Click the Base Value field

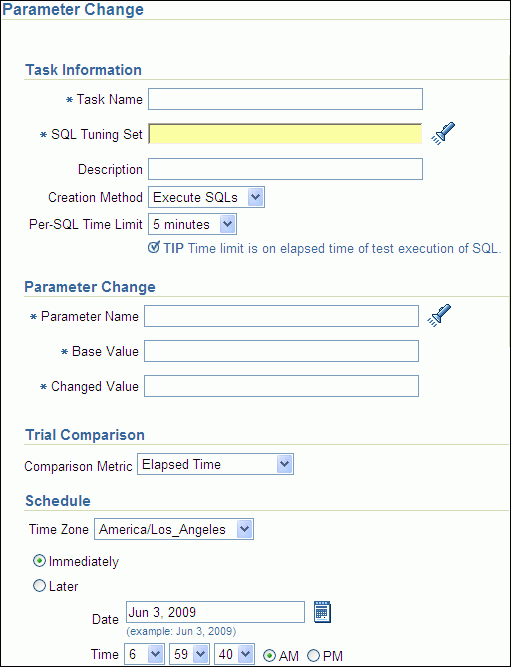tap(281, 351)
